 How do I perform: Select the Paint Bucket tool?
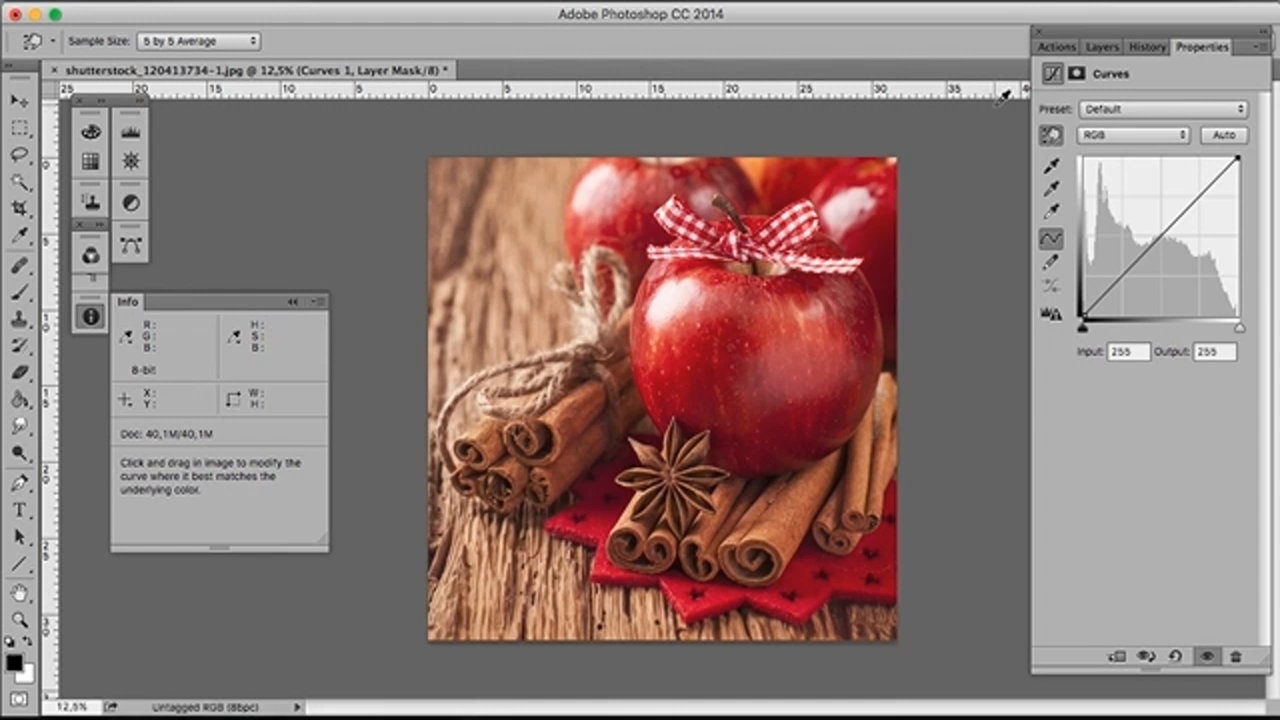coord(19,400)
